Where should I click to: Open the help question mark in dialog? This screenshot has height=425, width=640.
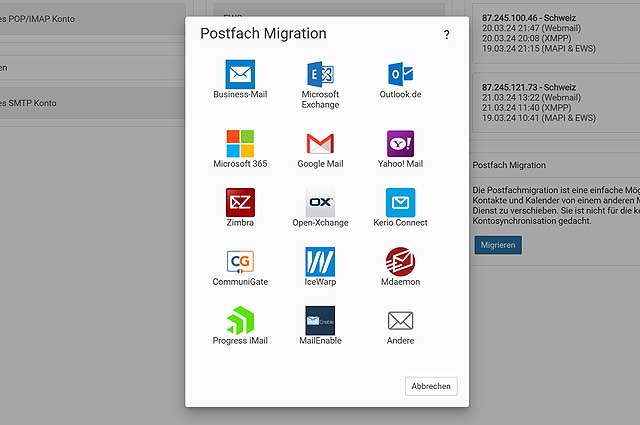(x=447, y=35)
